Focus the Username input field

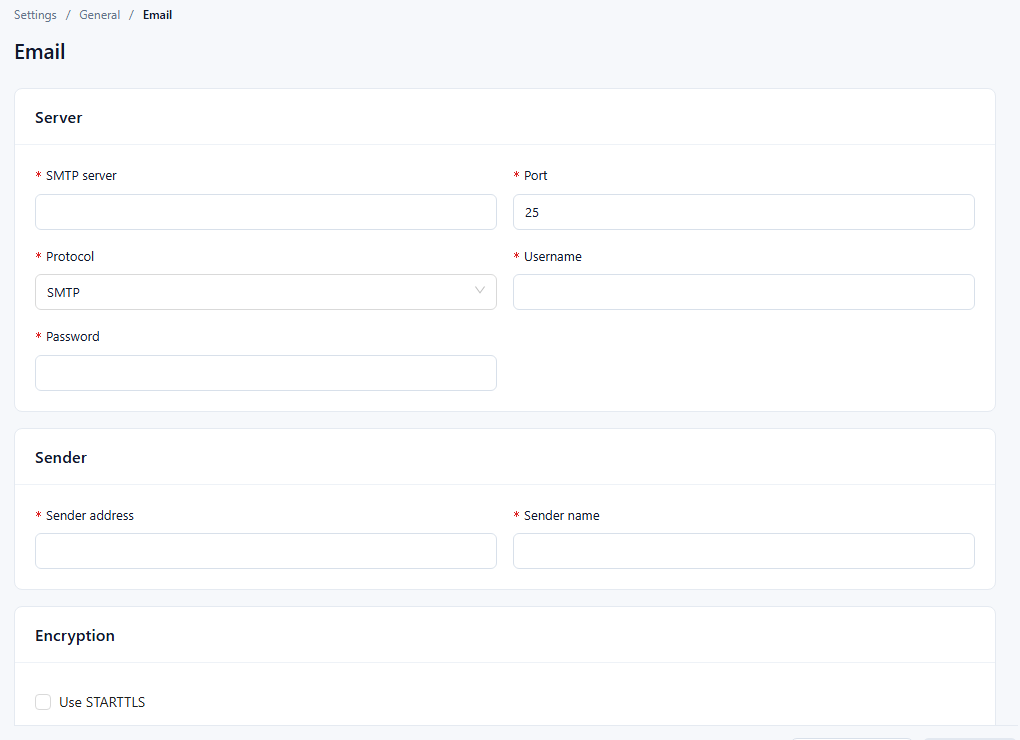coord(744,292)
